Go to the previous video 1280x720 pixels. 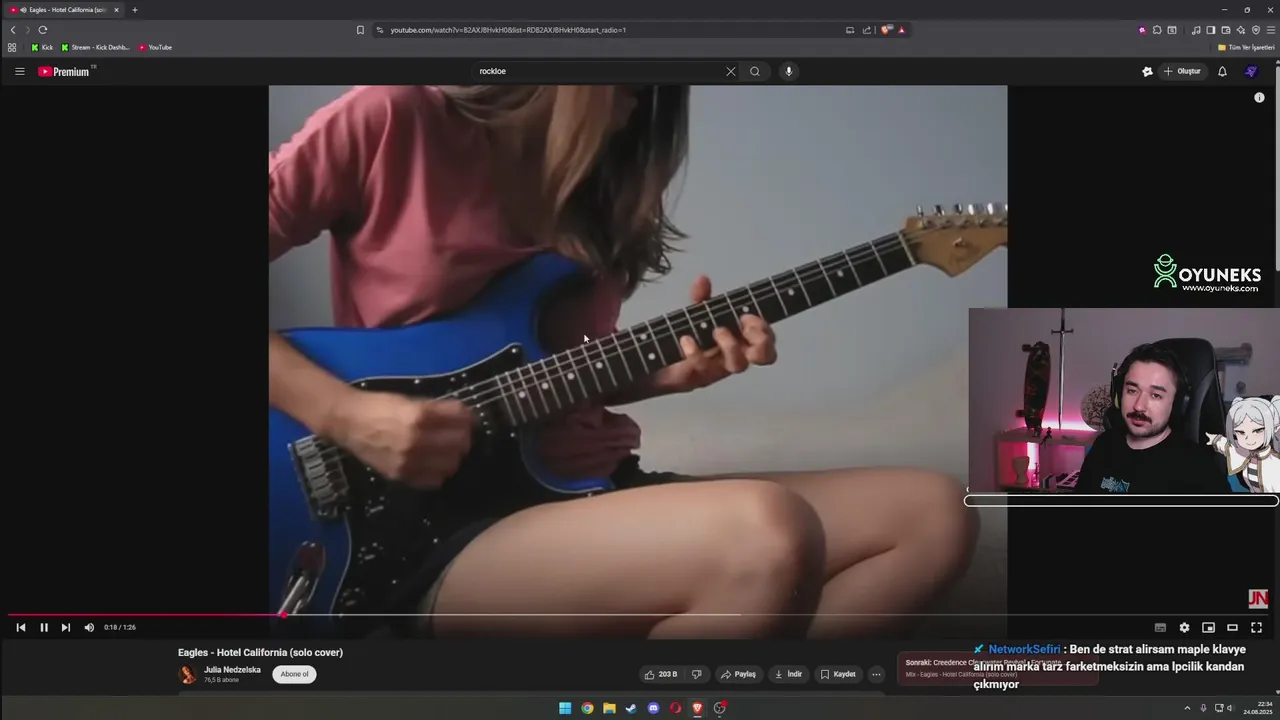pos(21,627)
